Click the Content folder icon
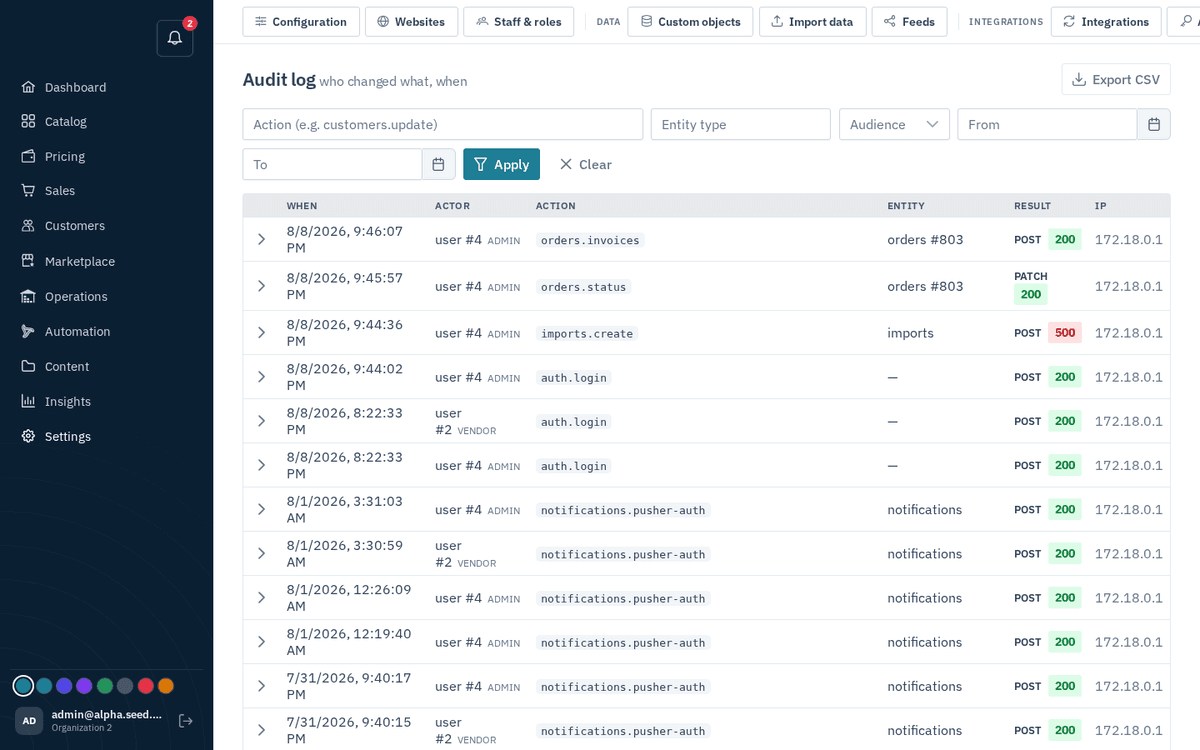The image size is (1200, 750). tap(28, 366)
